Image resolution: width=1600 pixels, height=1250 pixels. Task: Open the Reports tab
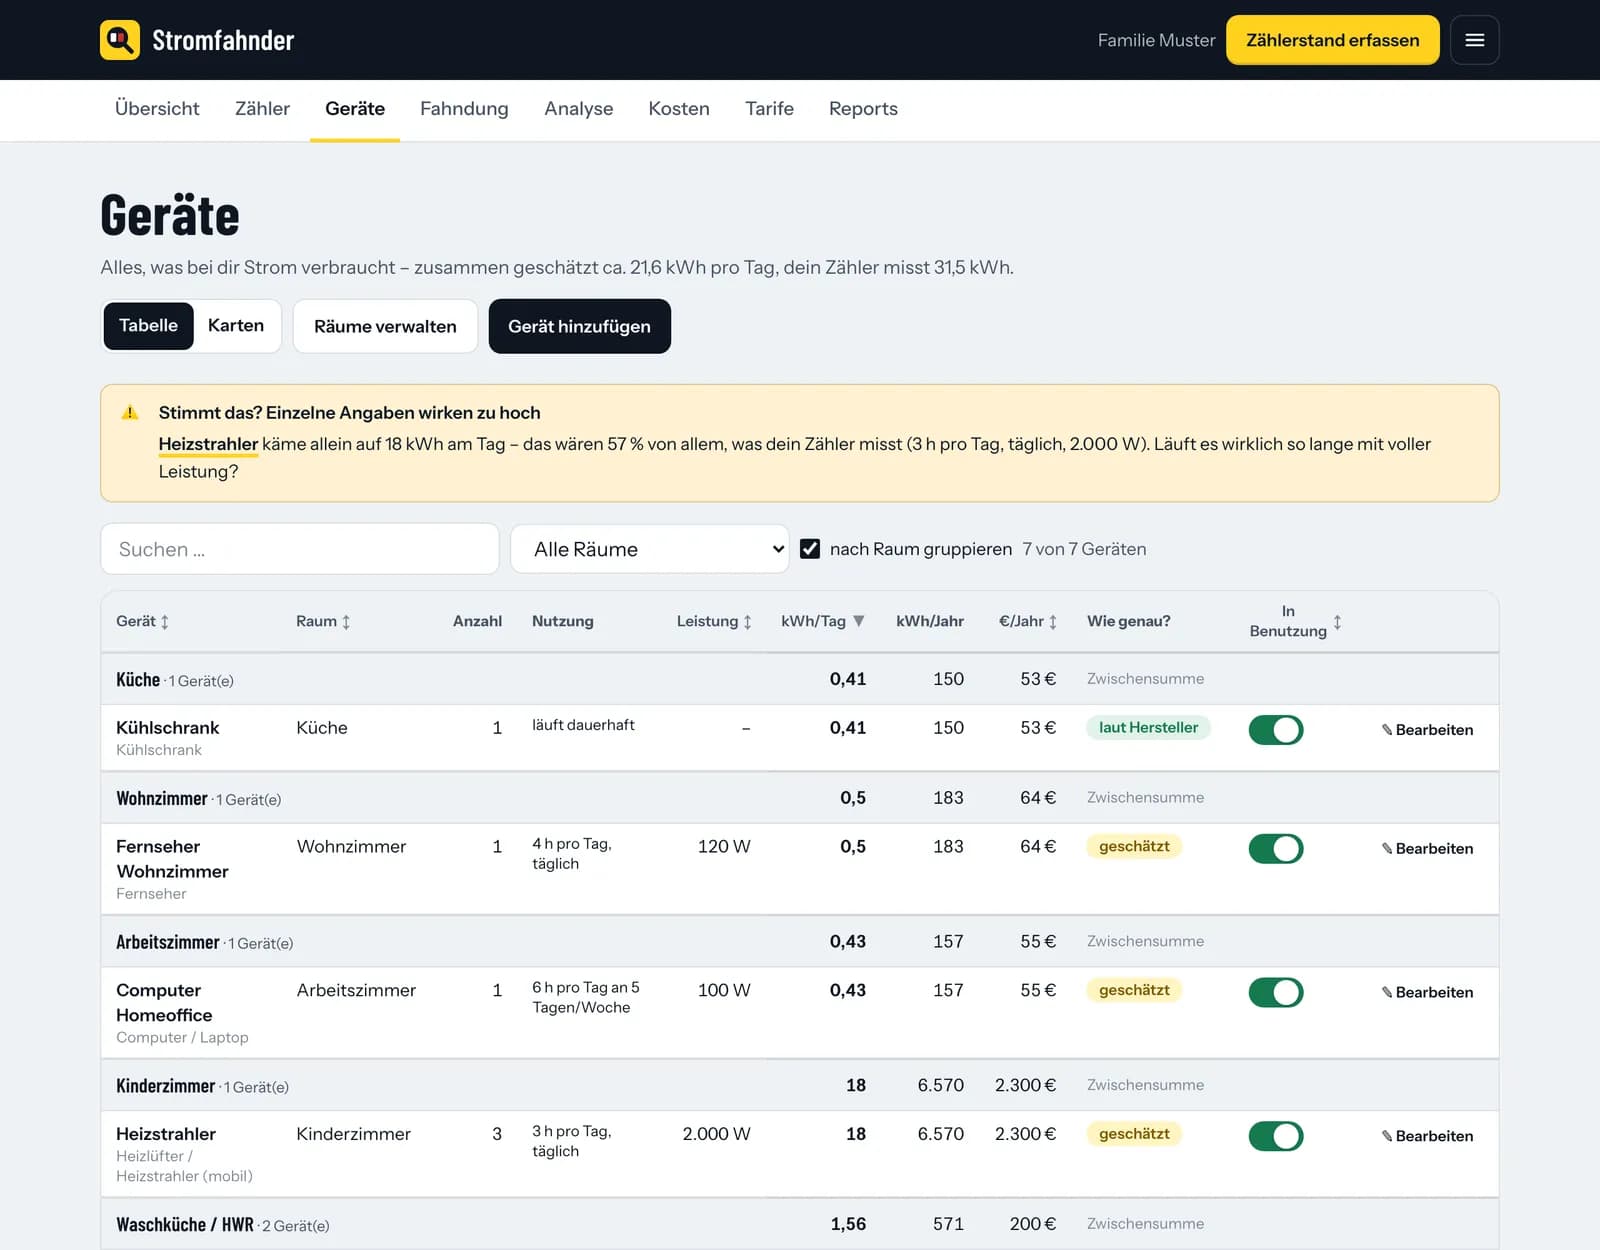[863, 108]
